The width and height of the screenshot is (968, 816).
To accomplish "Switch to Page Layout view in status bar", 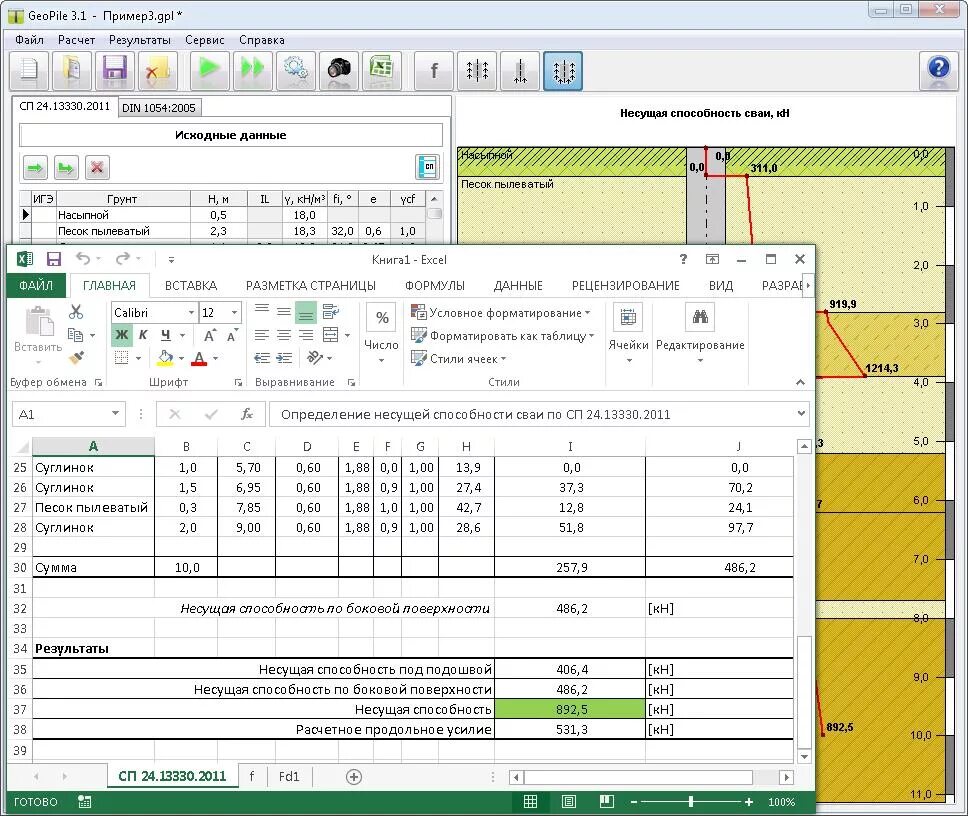I will tap(569, 802).
